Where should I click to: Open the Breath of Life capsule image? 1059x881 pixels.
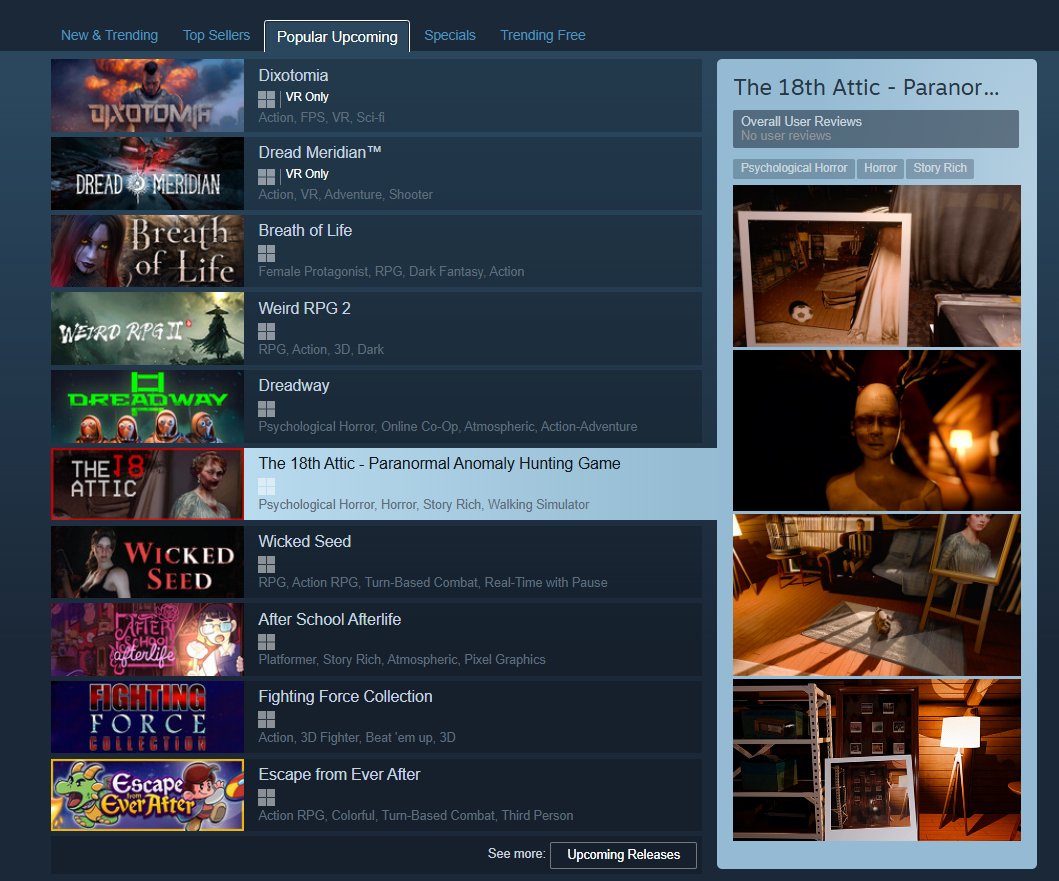pos(147,251)
